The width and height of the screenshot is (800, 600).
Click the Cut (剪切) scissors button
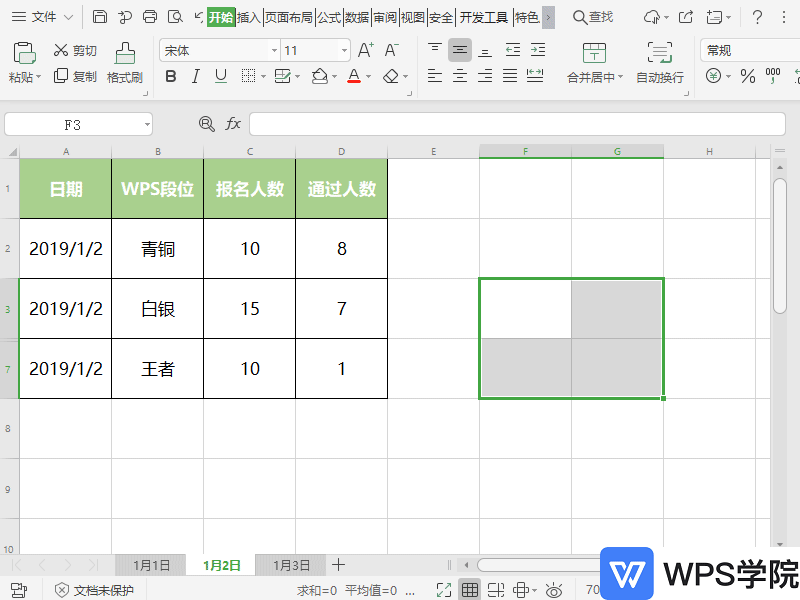point(74,50)
